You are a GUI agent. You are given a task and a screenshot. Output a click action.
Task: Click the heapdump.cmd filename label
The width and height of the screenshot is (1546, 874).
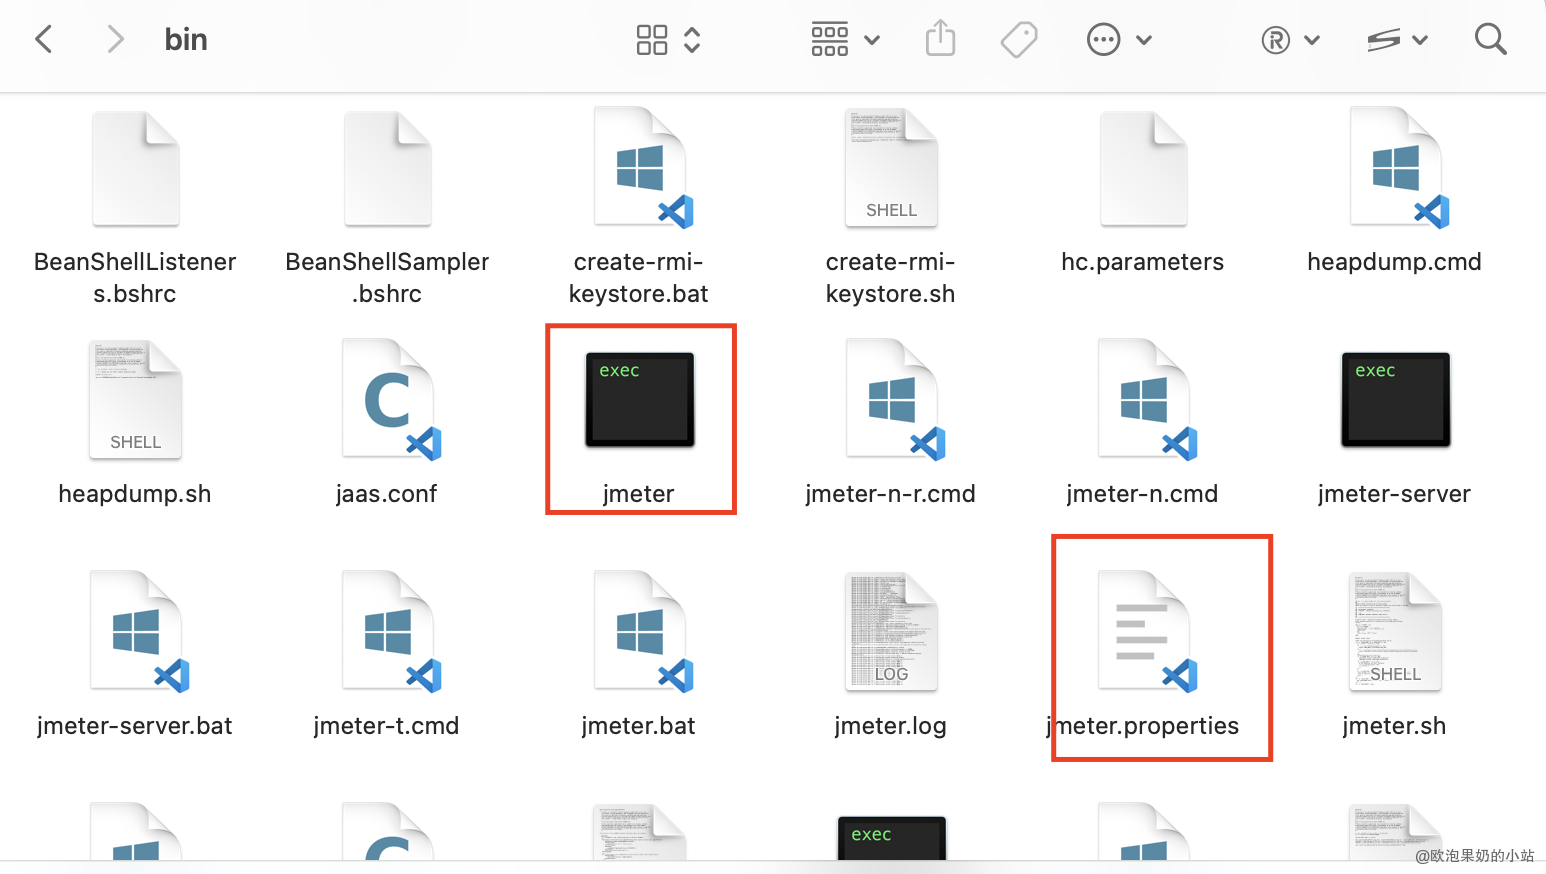1394,262
